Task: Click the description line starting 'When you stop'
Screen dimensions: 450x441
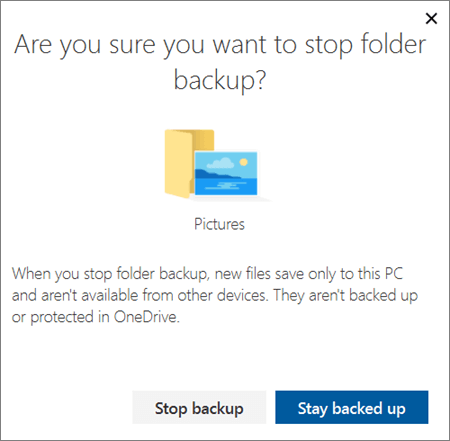Action: tap(207, 274)
